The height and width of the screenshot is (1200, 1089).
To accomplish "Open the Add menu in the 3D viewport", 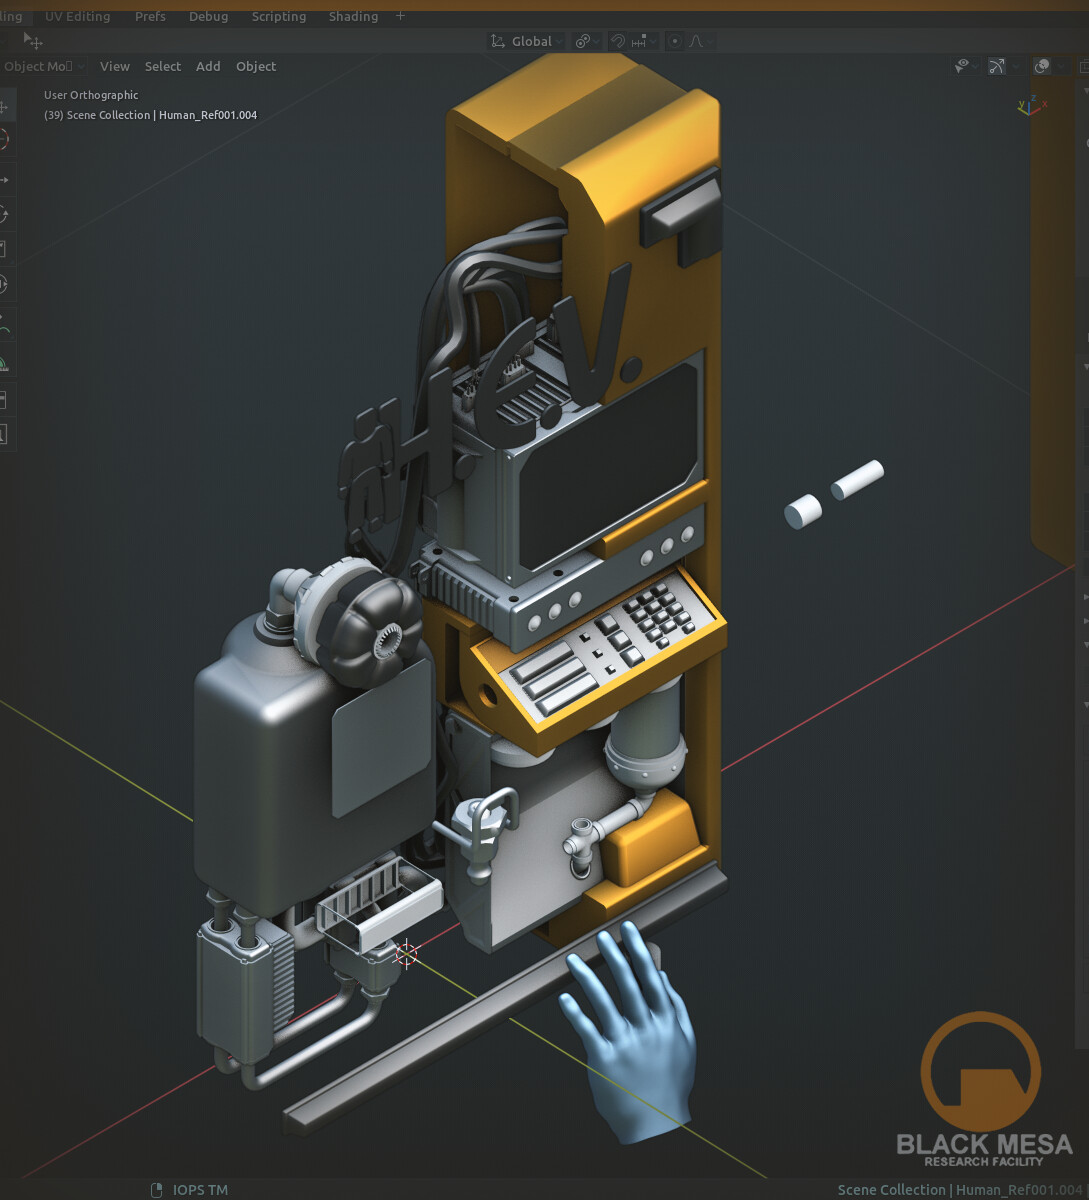I will (x=208, y=66).
